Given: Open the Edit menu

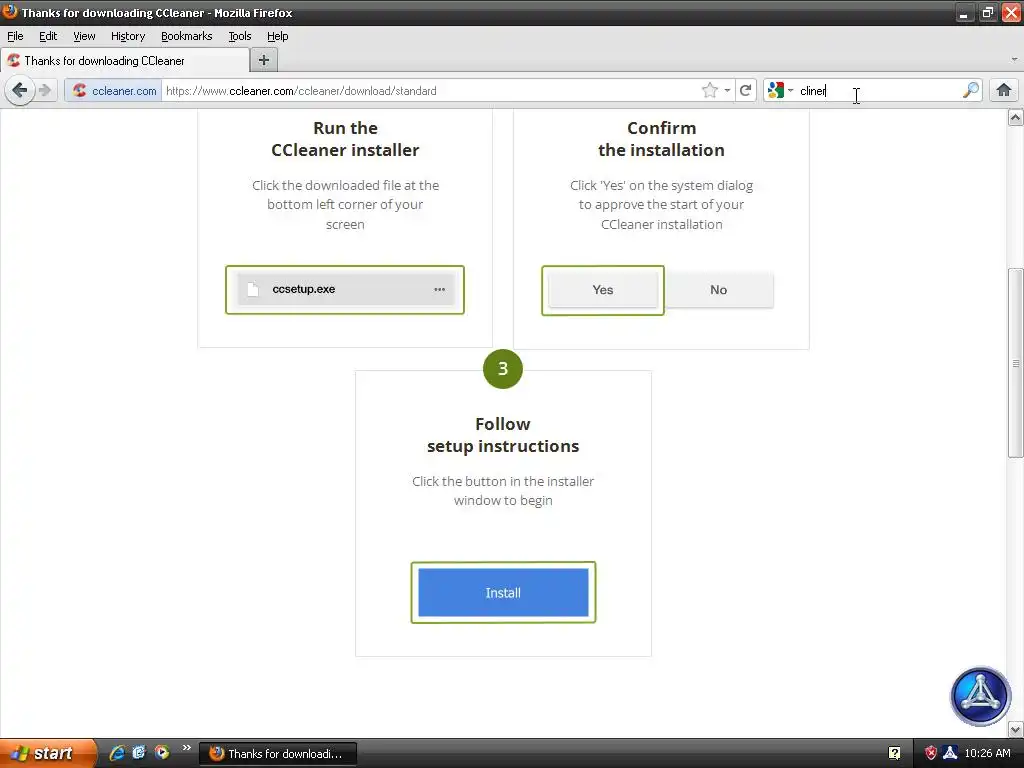Looking at the screenshot, I should 48,36.
